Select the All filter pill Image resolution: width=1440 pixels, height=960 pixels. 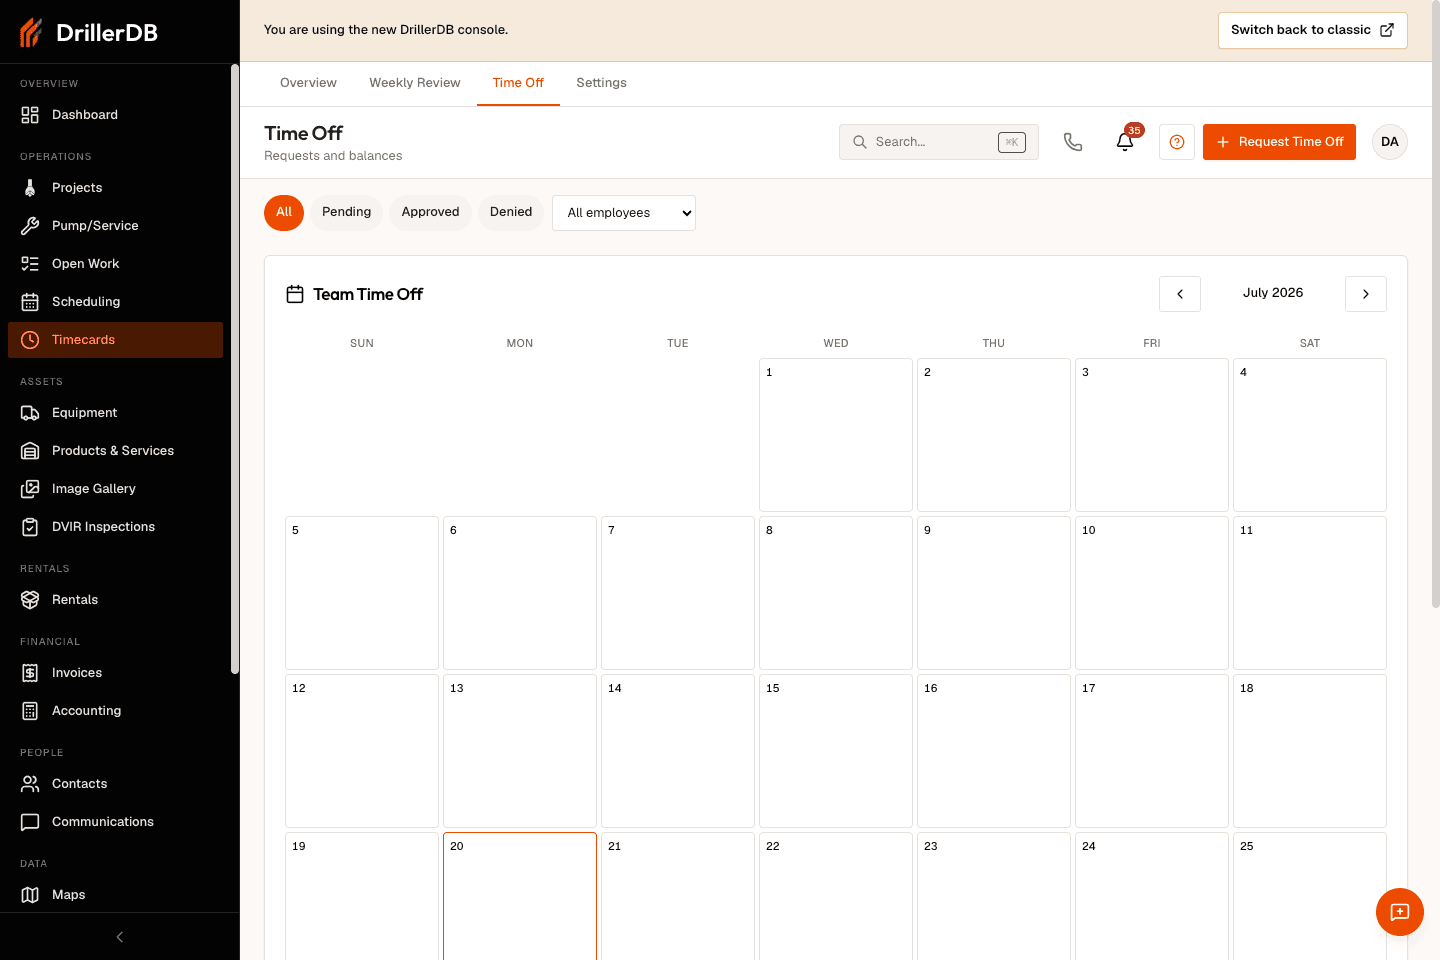point(284,213)
